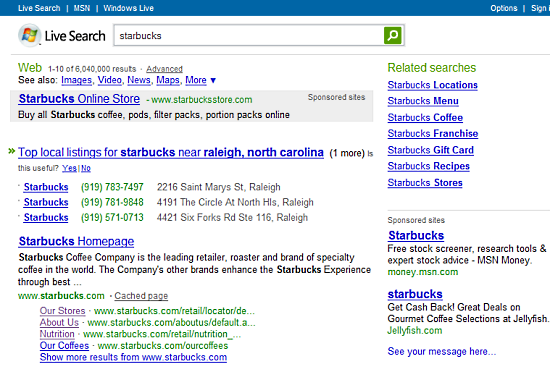This screenshot has height=372, width=550.
Task: Click phone number (919) 783-7497
Action: (x=112, y=187)
